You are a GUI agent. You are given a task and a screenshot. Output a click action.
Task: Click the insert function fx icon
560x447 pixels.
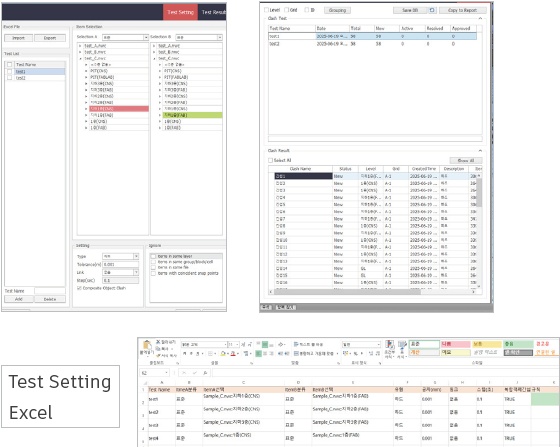[205, 373]
